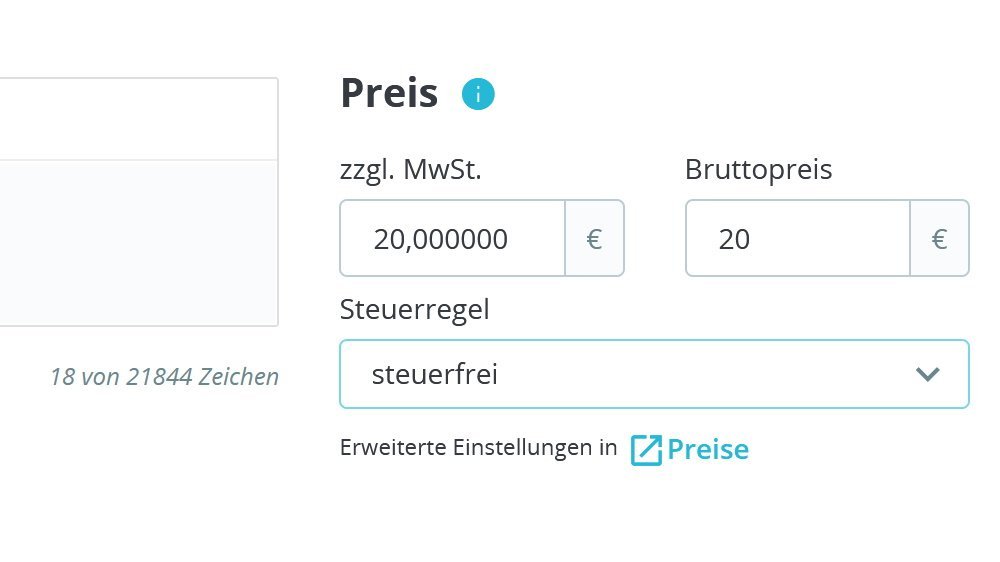Open the steuerfrei tax rule combo box
The width and height of the screenshot is (1000, 562).
(x=640, y=375)
